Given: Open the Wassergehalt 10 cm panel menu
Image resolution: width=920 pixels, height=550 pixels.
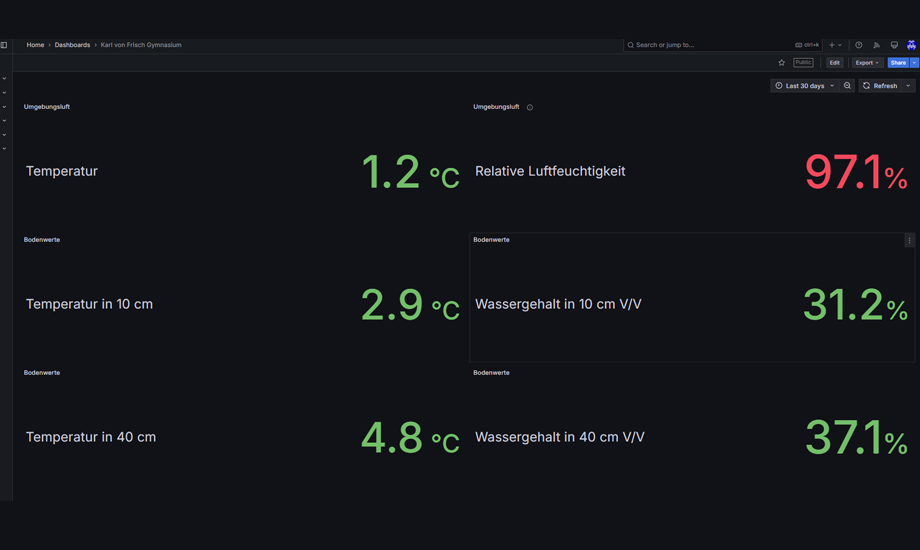Looking at the screenshot, I should 909,240.
